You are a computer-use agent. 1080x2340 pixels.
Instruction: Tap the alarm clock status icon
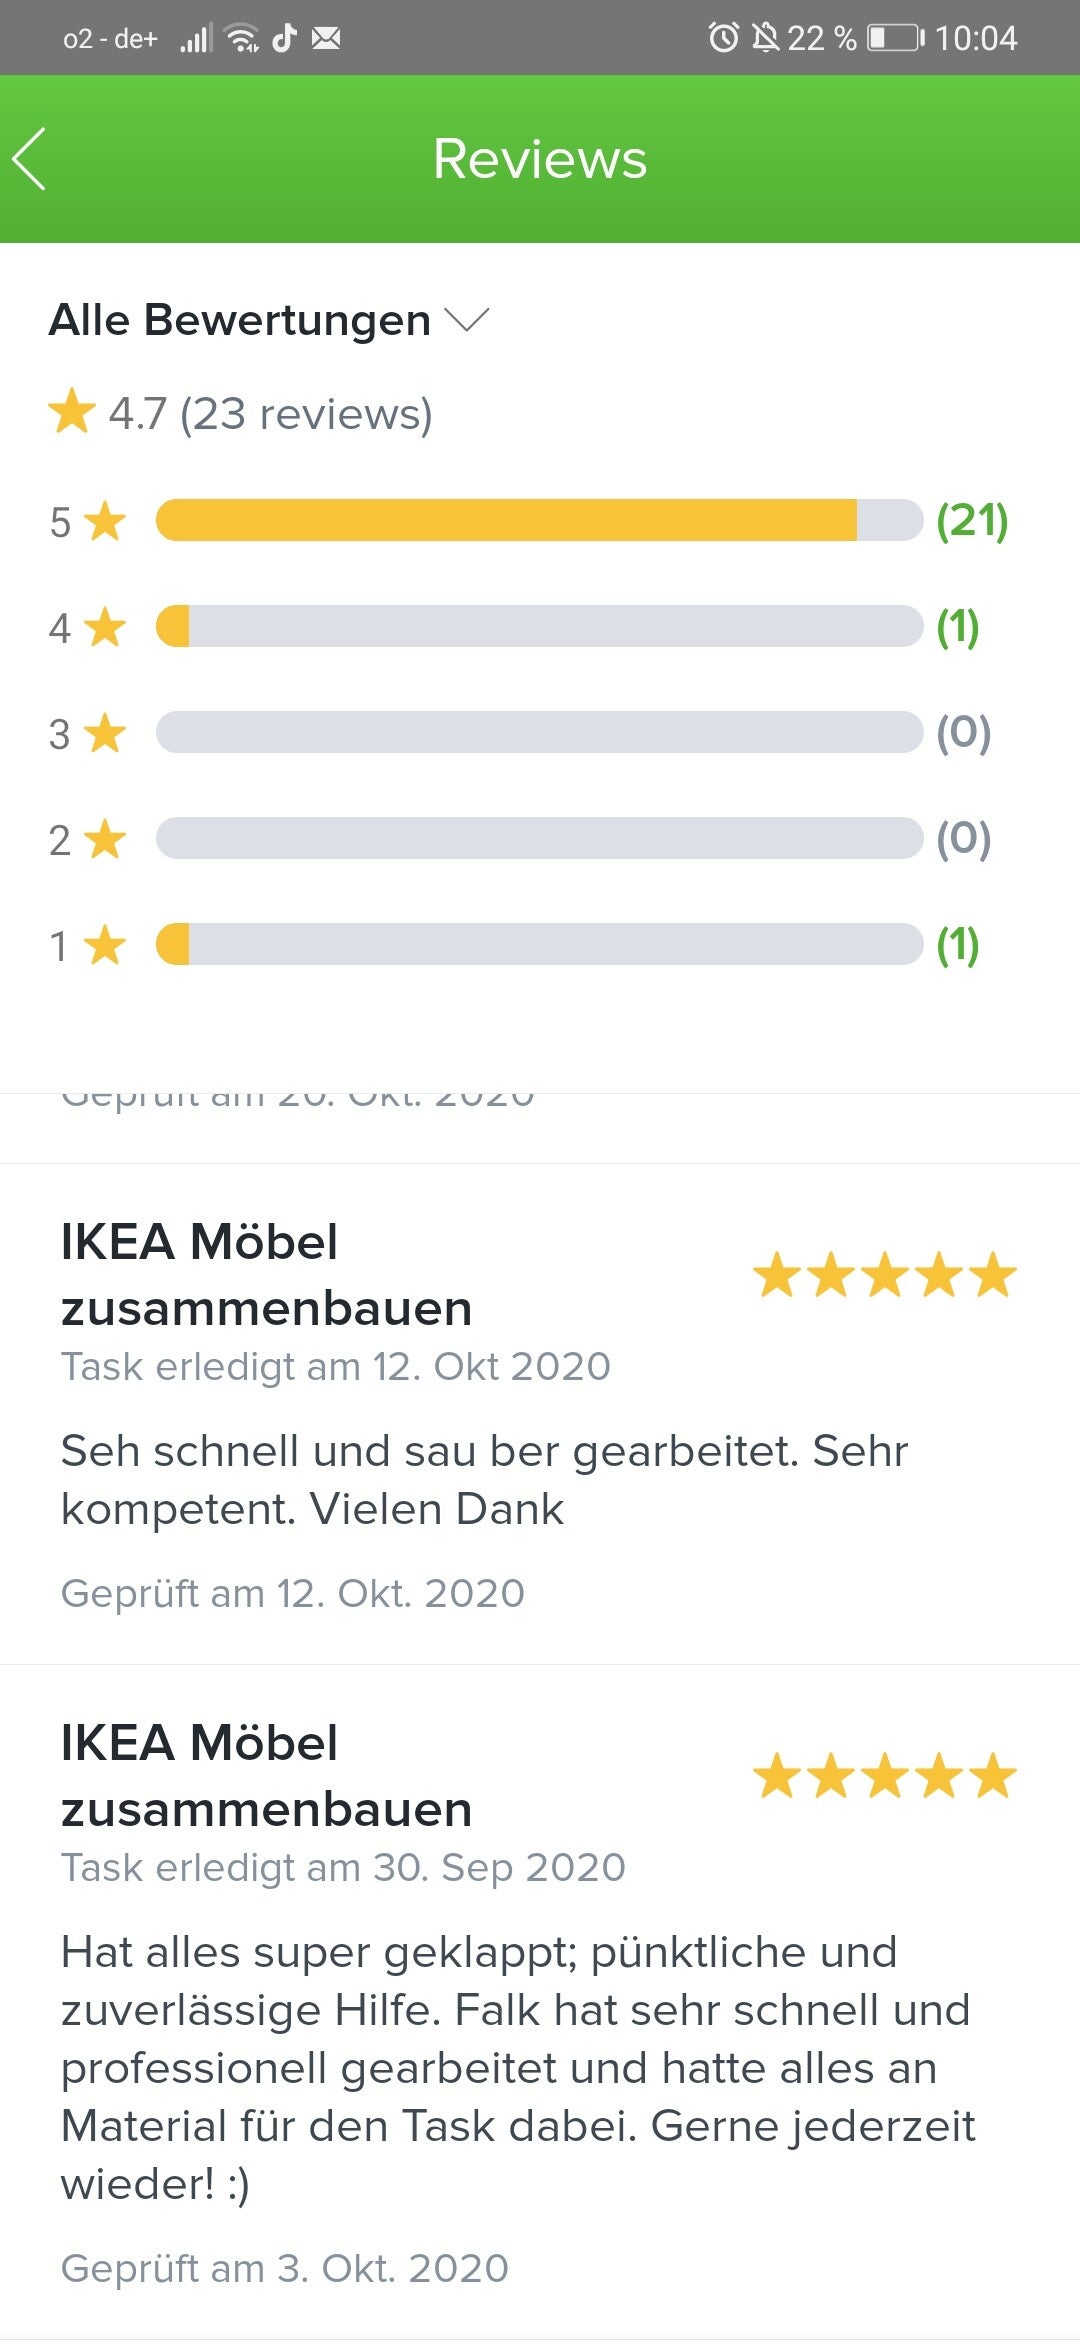pos(723,38)
